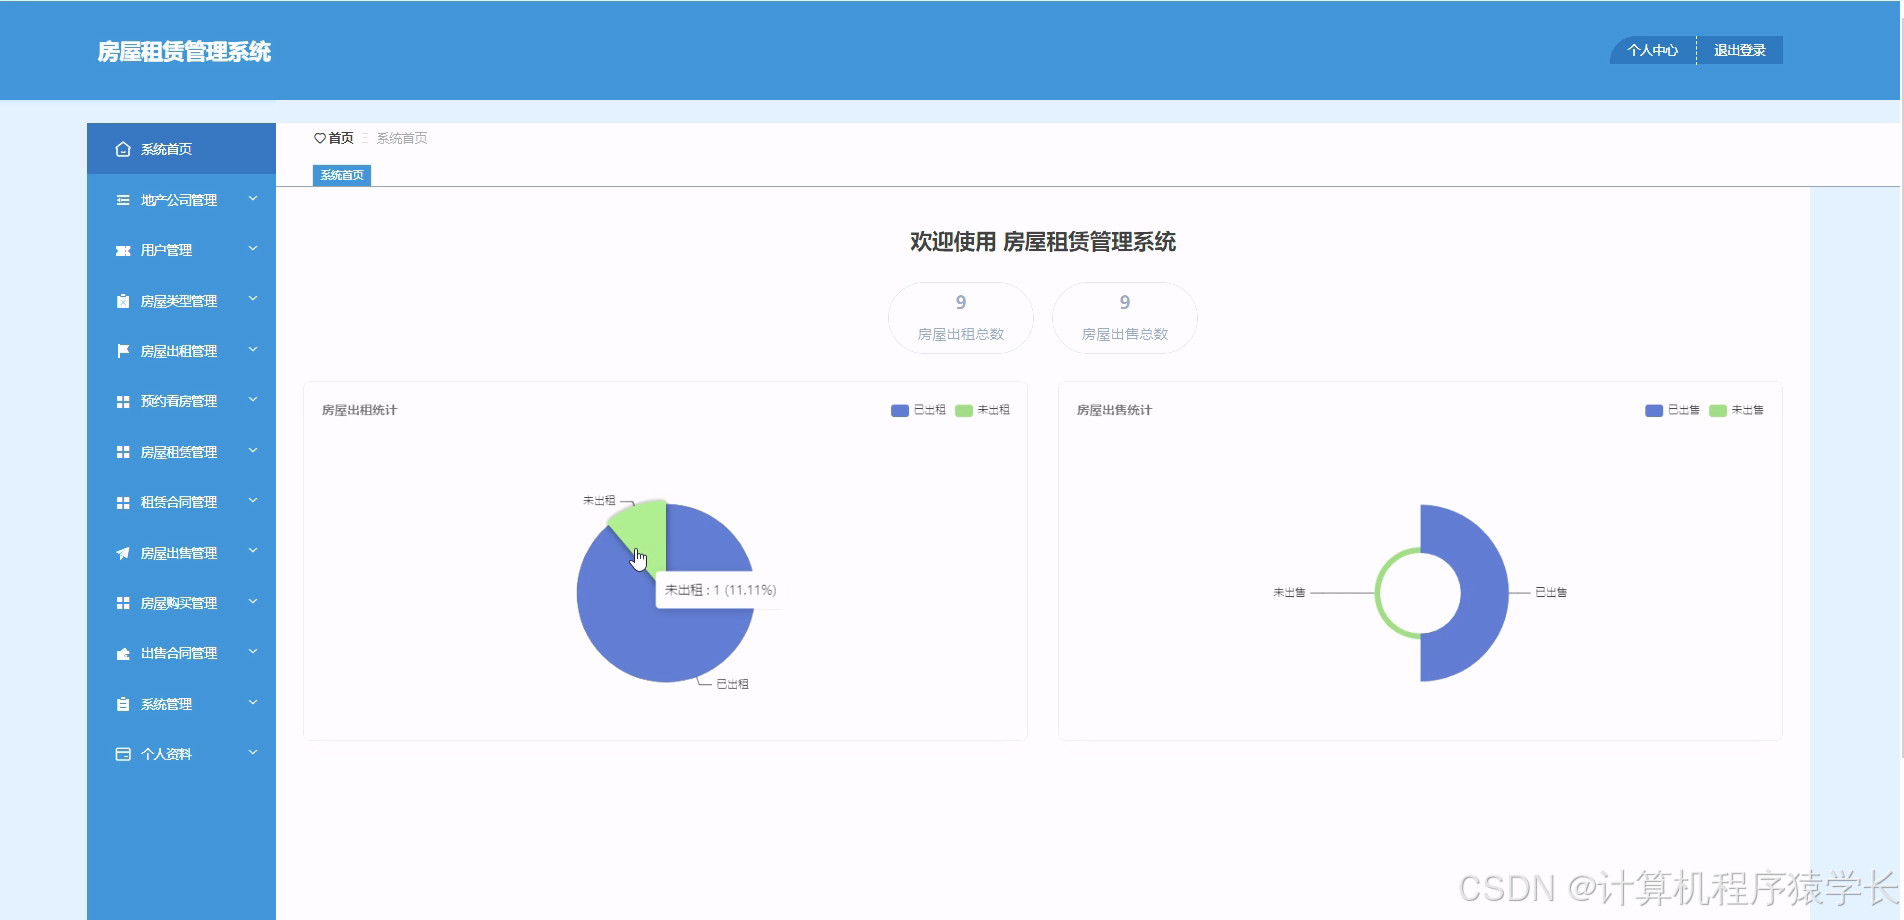Viewport: 1904px width, 920px height.
Task: Click the clipboard icon beside 房屋类型管理
Action: point(123,301)
